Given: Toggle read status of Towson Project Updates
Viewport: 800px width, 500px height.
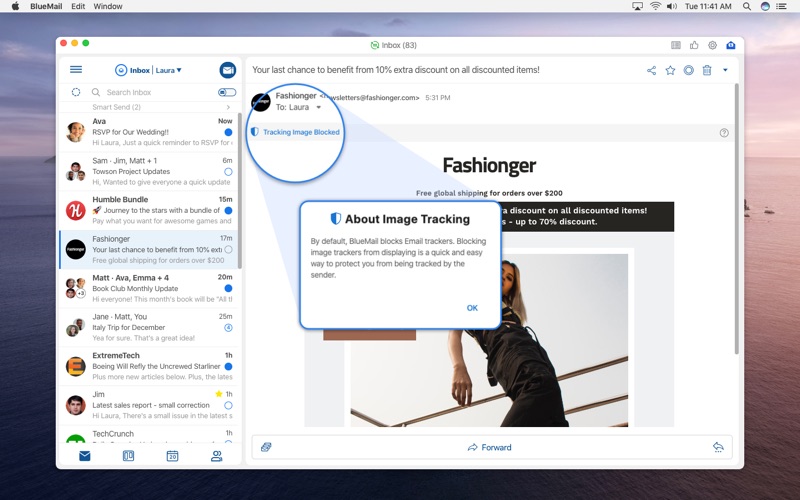Looking at the screenshot, I should pos(229,172).
